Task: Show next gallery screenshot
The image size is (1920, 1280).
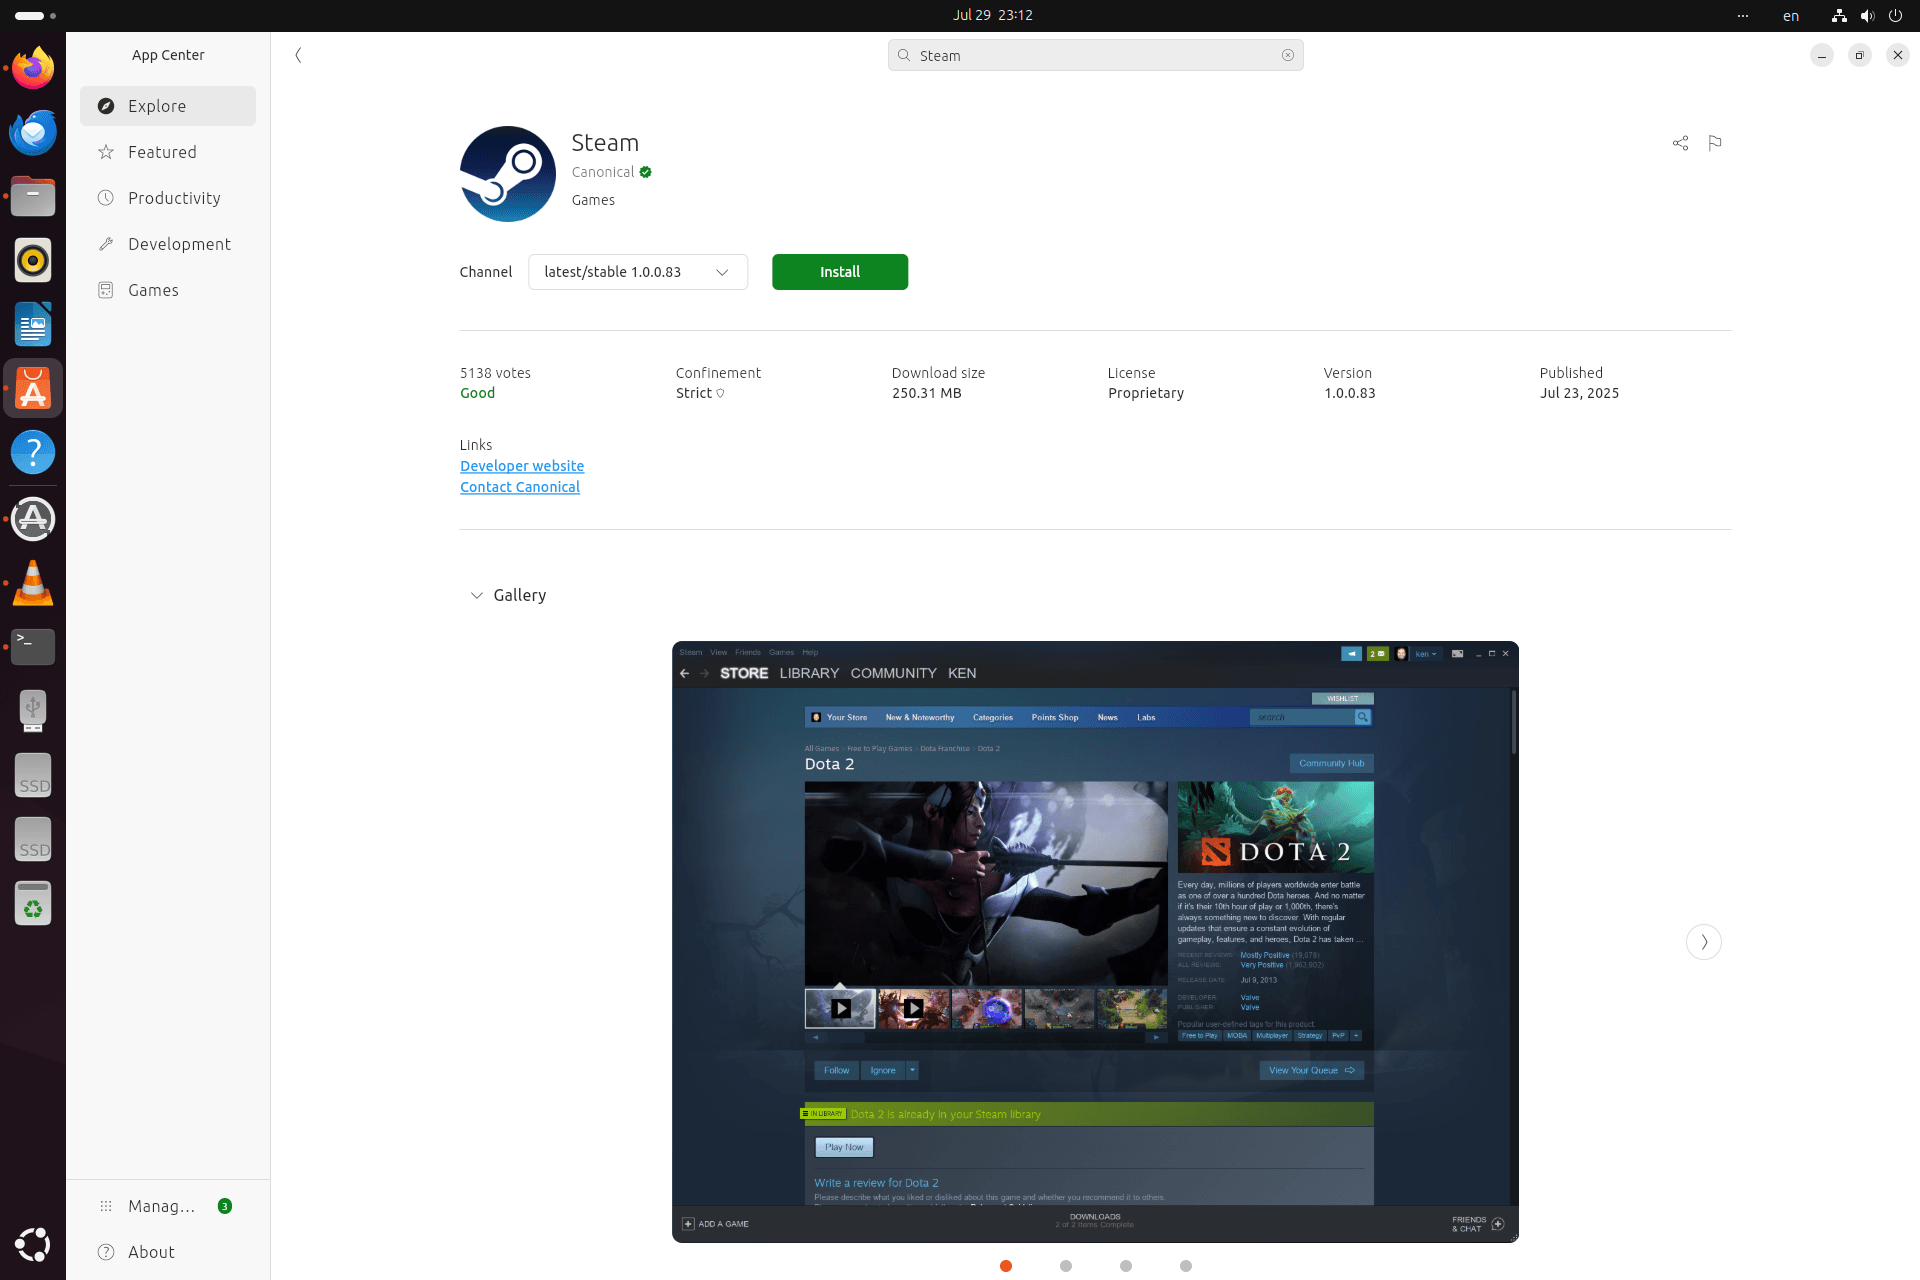Action: click(1704, 942)
